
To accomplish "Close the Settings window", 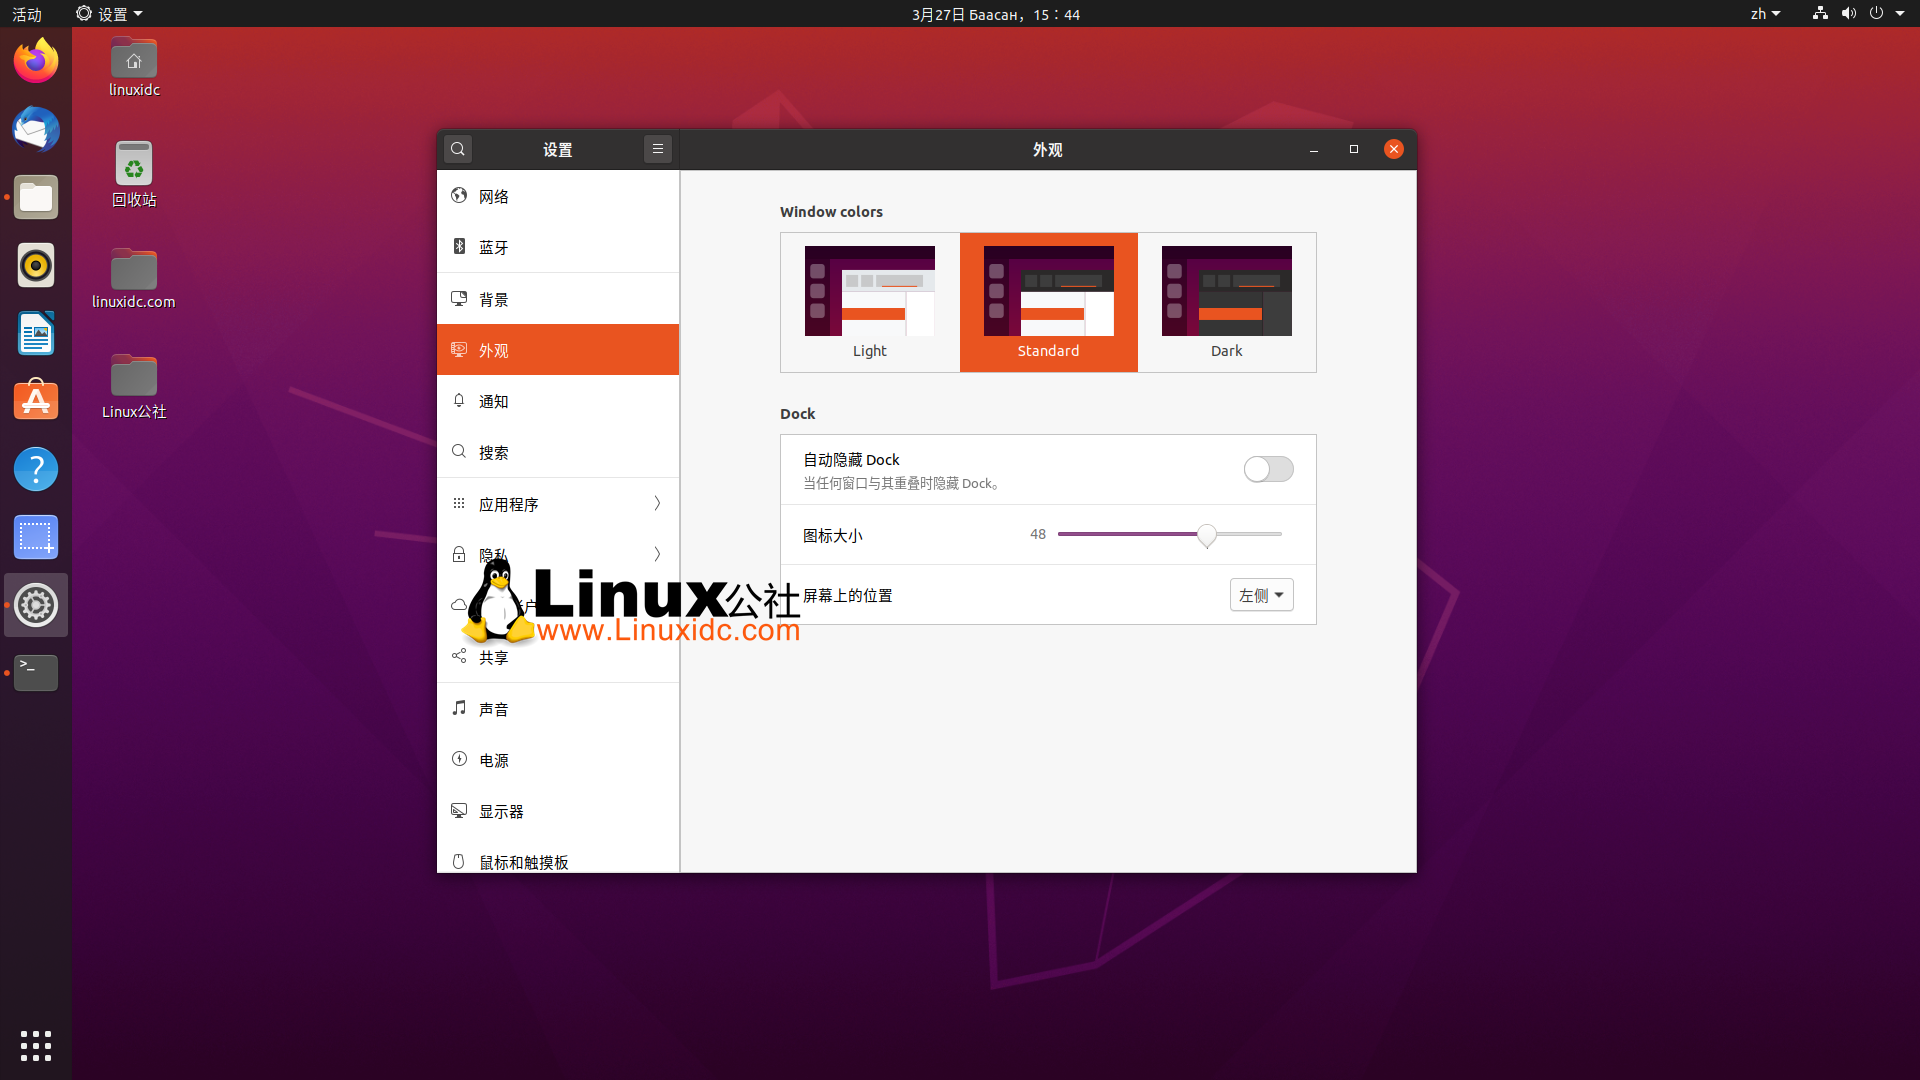I will click(1394, 149).
